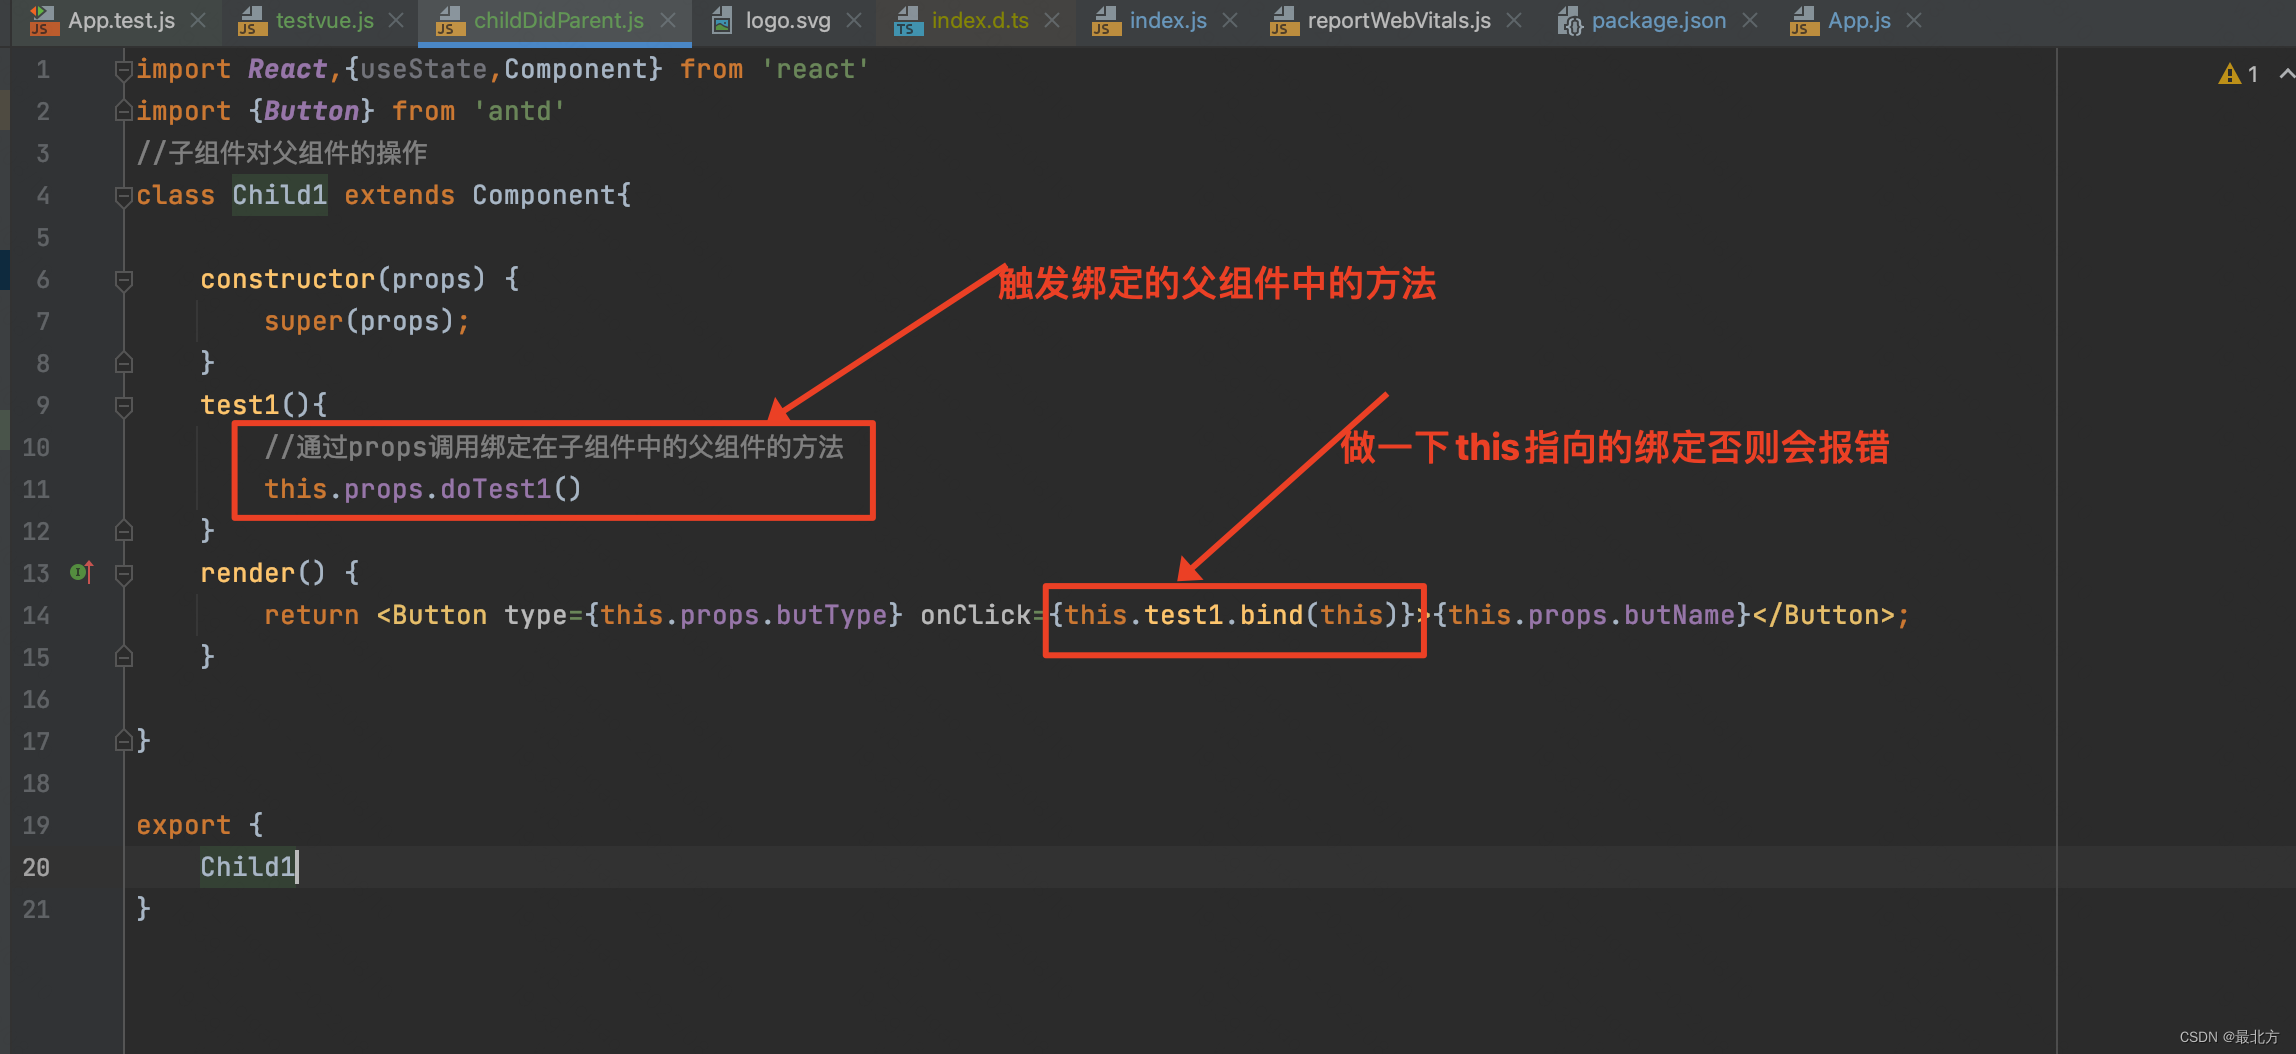Close the testvue.js tab
This screenshot has height=1054, width=2296.
click(x=396, y=20)
